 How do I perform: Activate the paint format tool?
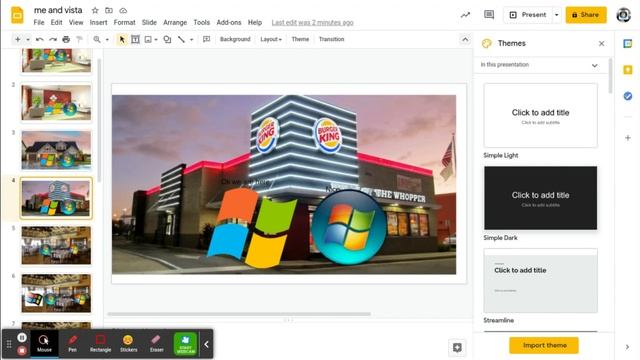point(79,39)
